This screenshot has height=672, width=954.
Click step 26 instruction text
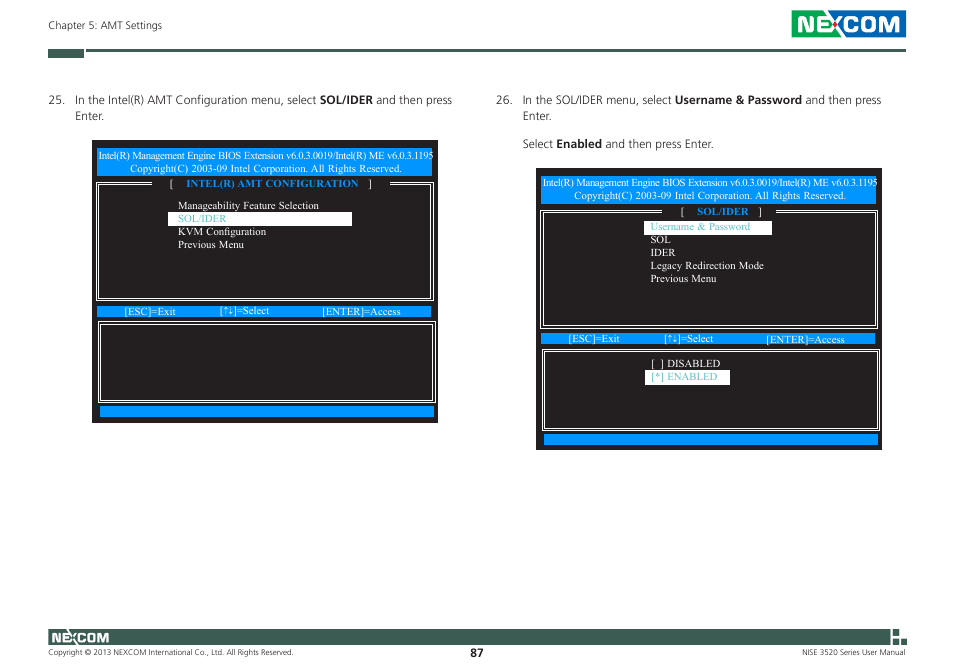(x=702, y=108)
